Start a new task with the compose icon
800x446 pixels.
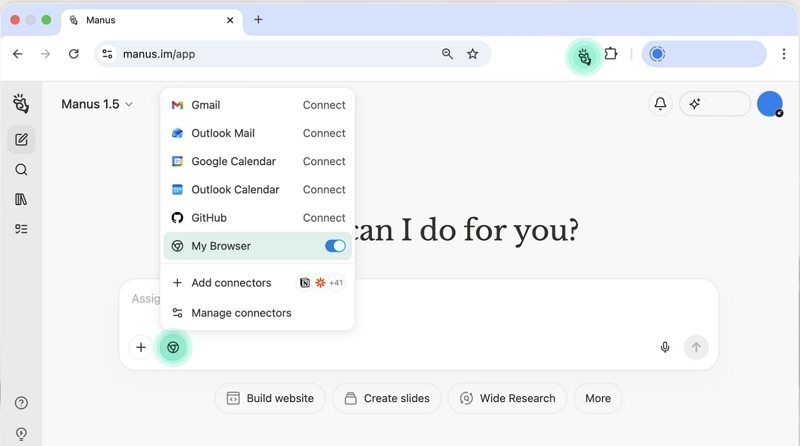coord(21,140)
